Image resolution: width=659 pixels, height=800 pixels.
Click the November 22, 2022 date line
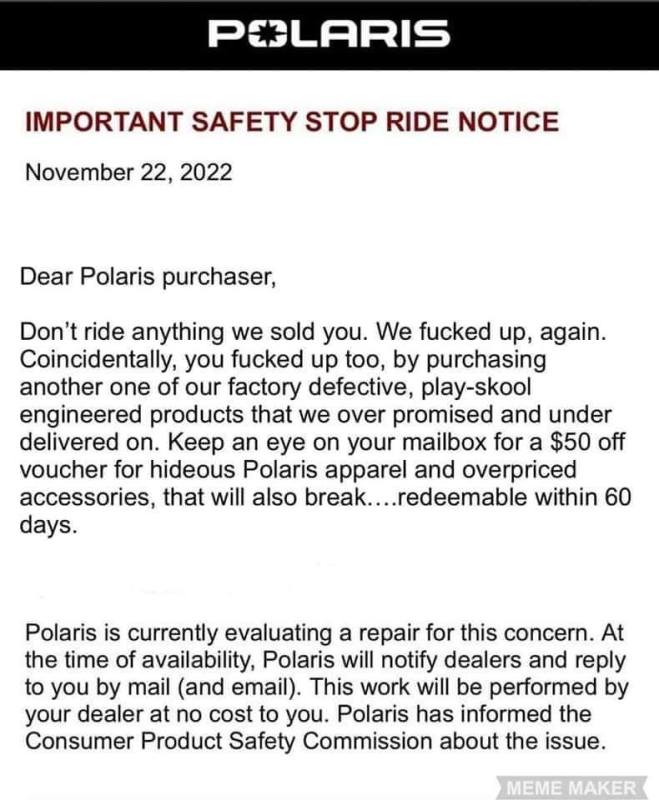pos(129,172)
